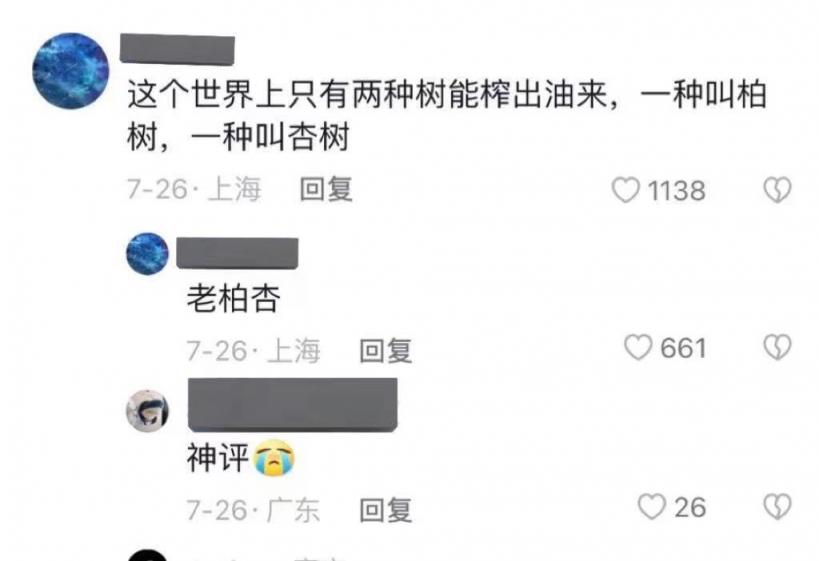Reply to the 神评 comment from 广东

[x=385, y=510]
